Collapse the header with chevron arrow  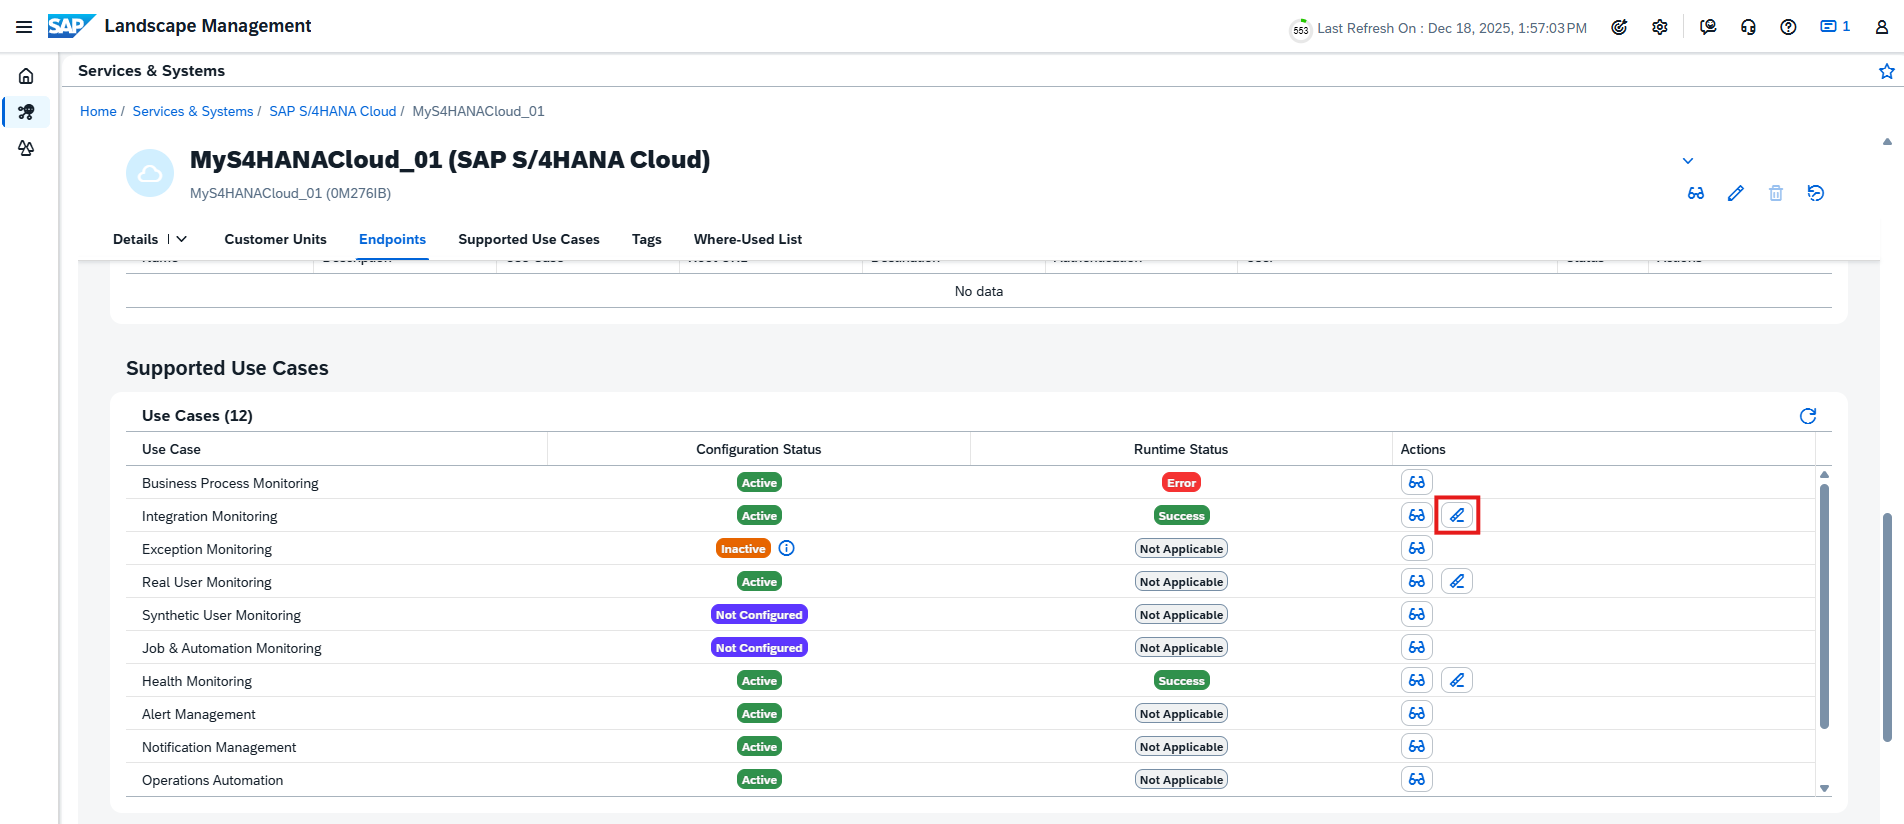click(x=1687, y=161)
